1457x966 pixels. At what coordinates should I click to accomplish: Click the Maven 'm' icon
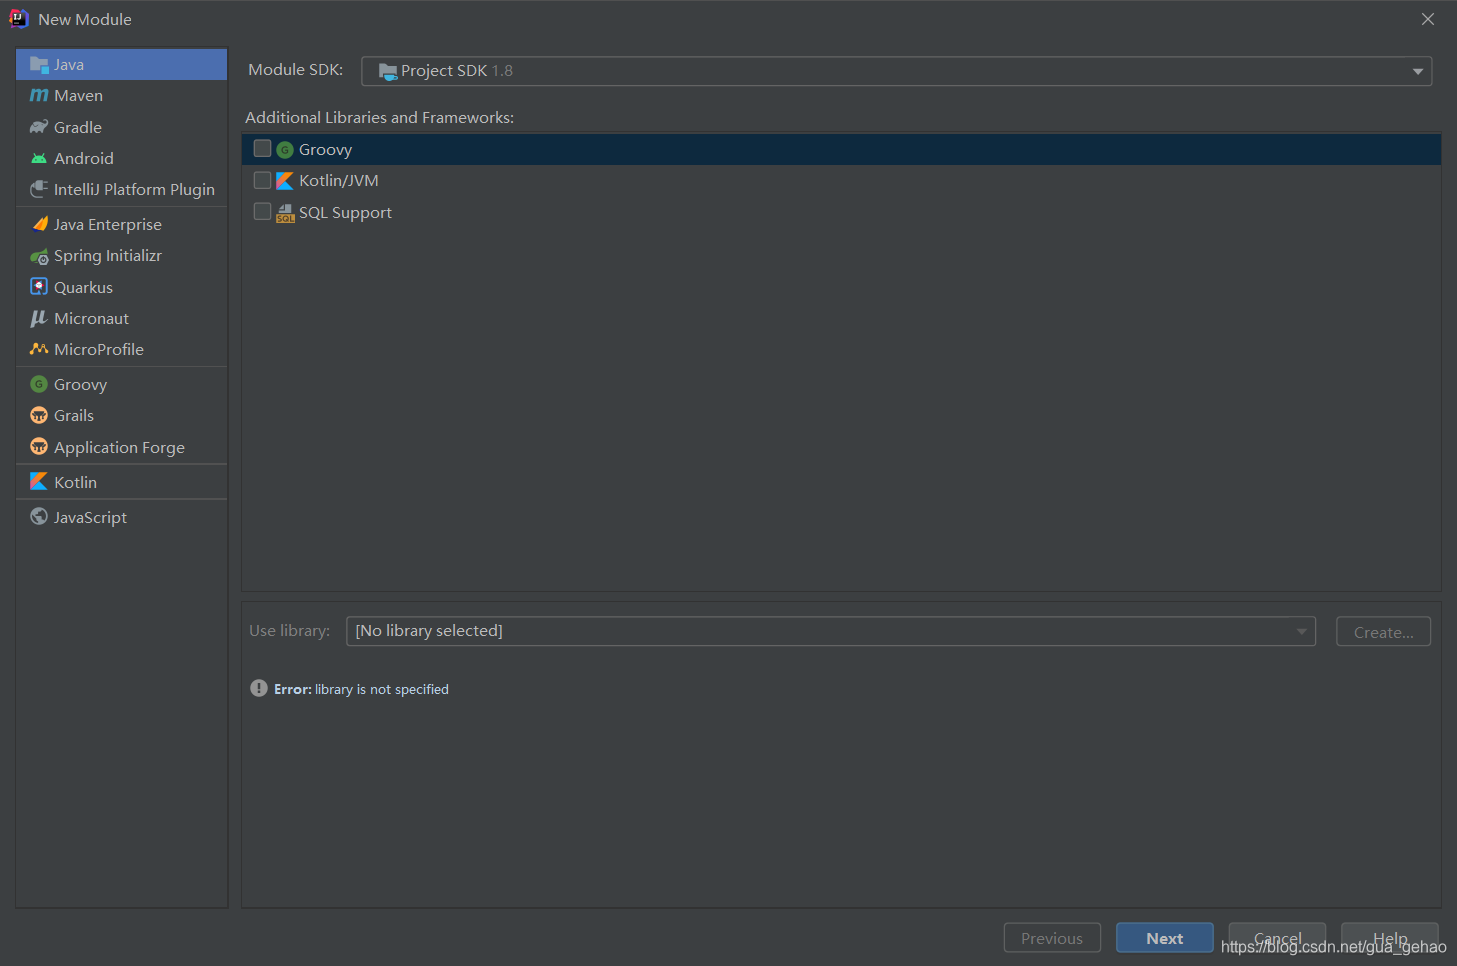tap(39, 95)
